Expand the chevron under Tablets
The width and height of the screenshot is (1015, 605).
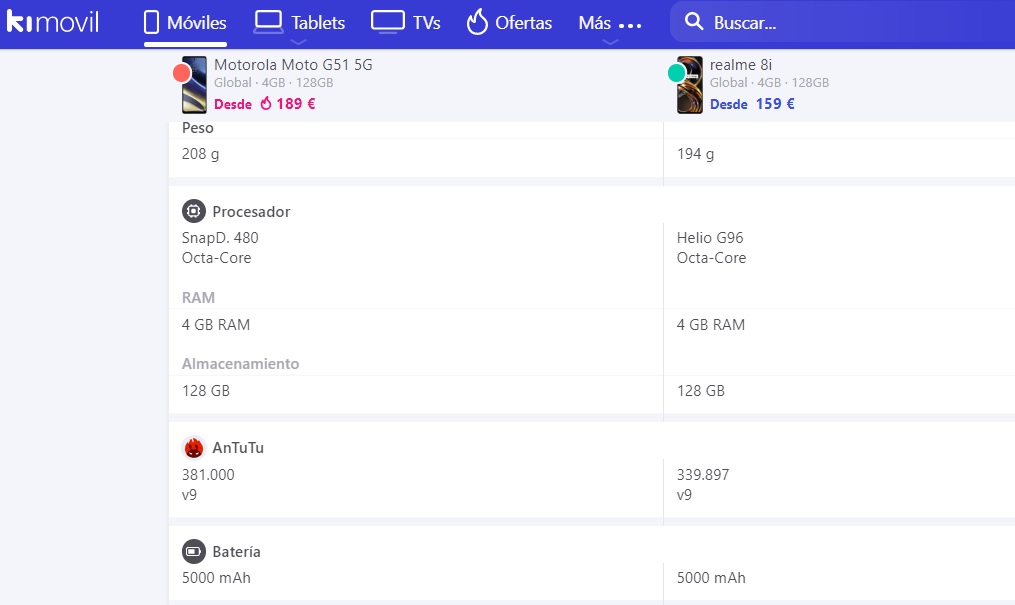(298, 42)
